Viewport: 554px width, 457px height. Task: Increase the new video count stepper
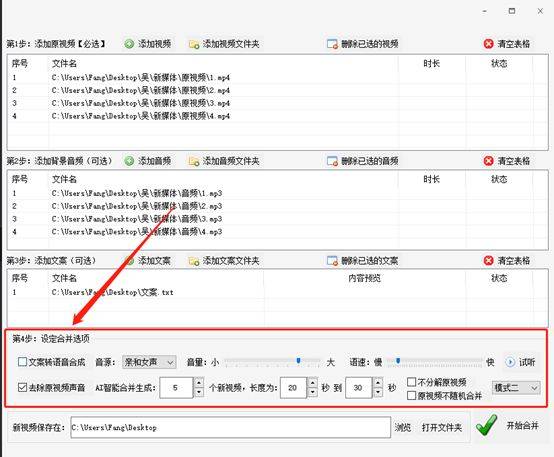point(199,383)
